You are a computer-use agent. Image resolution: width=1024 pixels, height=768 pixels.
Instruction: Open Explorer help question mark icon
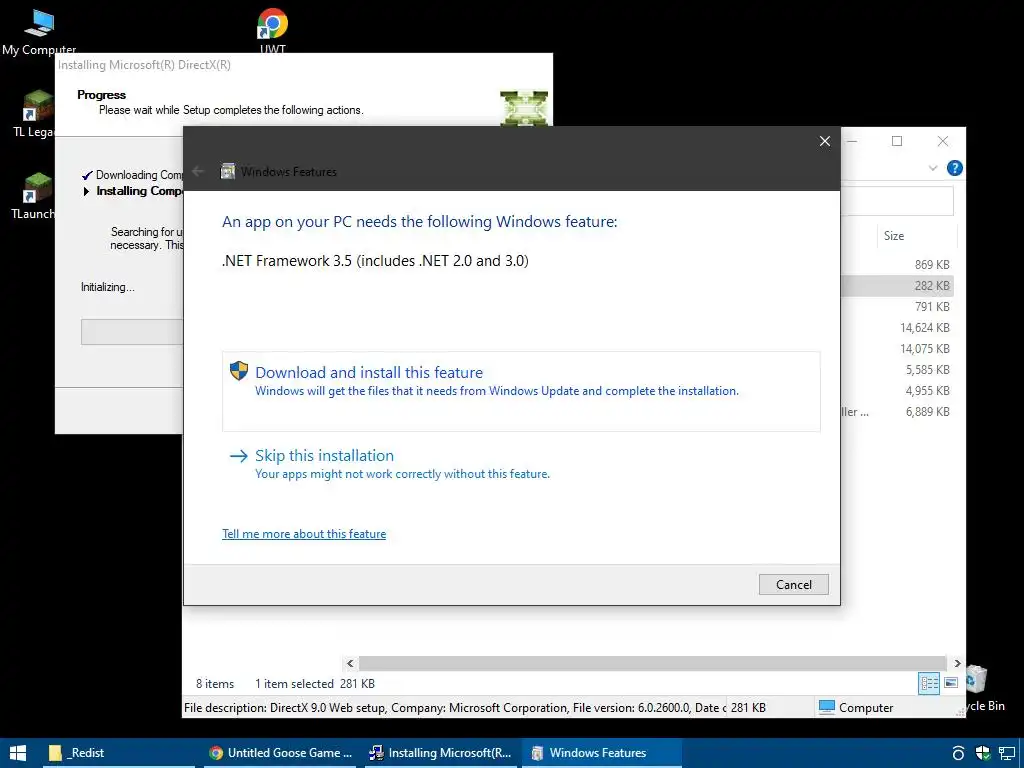tap(954, 168)
